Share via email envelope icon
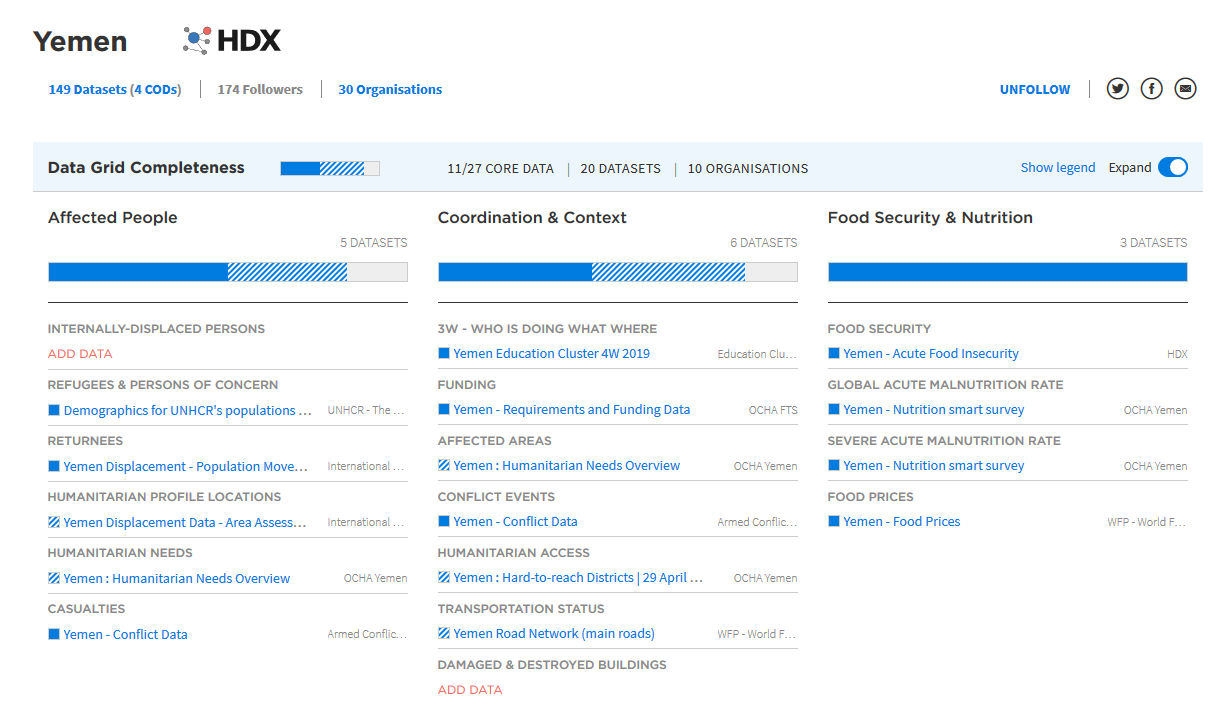Screen dimensions: 1222x727 tap(1185, 89)
